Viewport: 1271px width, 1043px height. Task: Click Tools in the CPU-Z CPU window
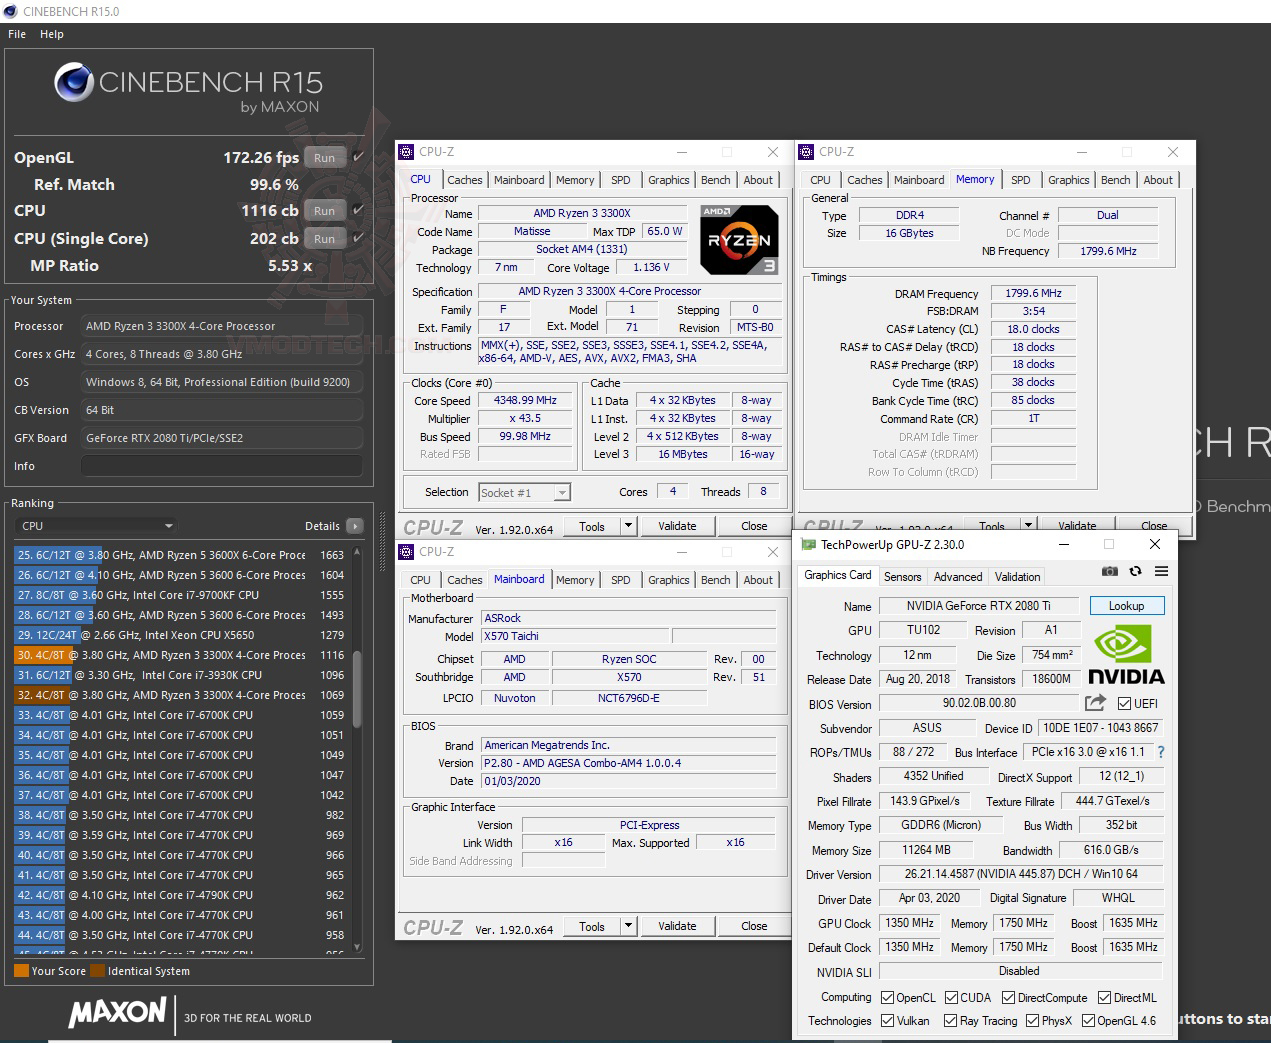[592, 526]
